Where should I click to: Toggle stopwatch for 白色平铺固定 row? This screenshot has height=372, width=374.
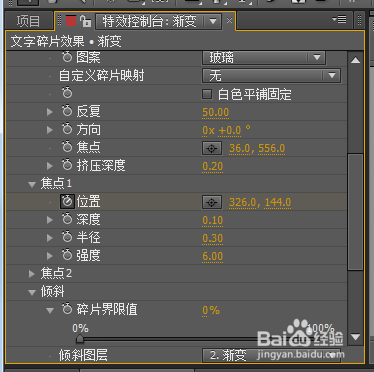click(x=67, y=93)
